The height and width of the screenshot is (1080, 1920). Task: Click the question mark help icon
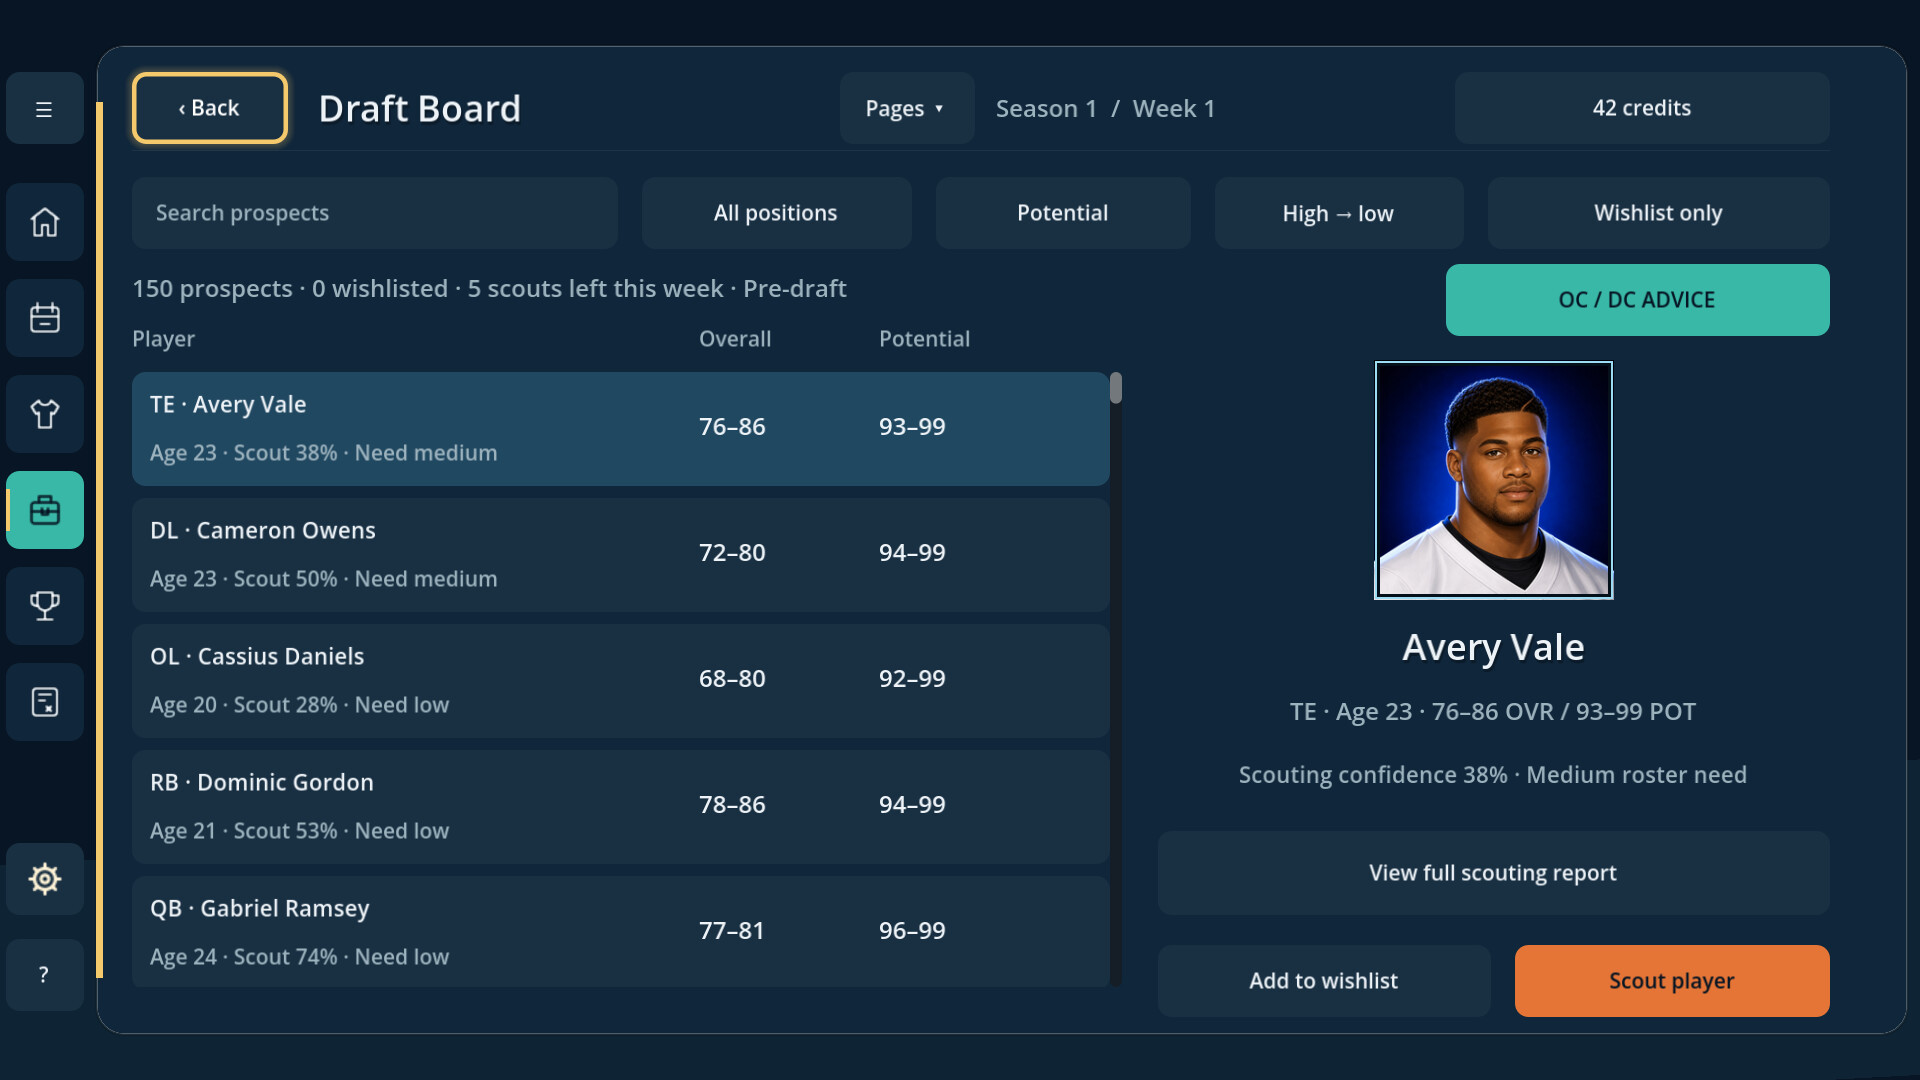tap(44, 975)
